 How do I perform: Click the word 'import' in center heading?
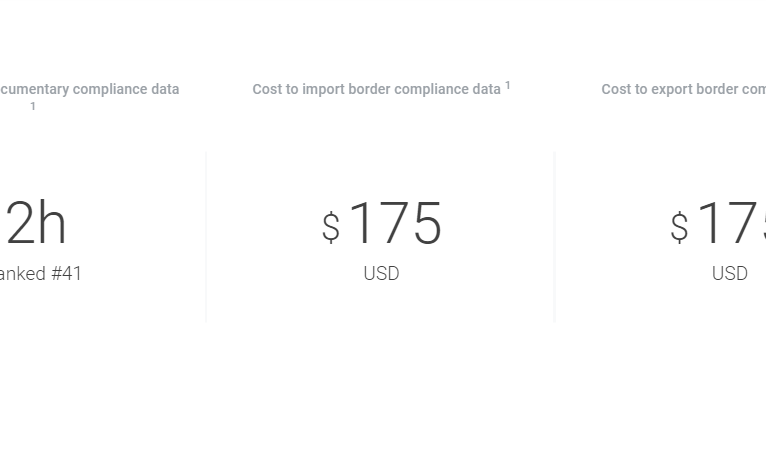point(323,89)
